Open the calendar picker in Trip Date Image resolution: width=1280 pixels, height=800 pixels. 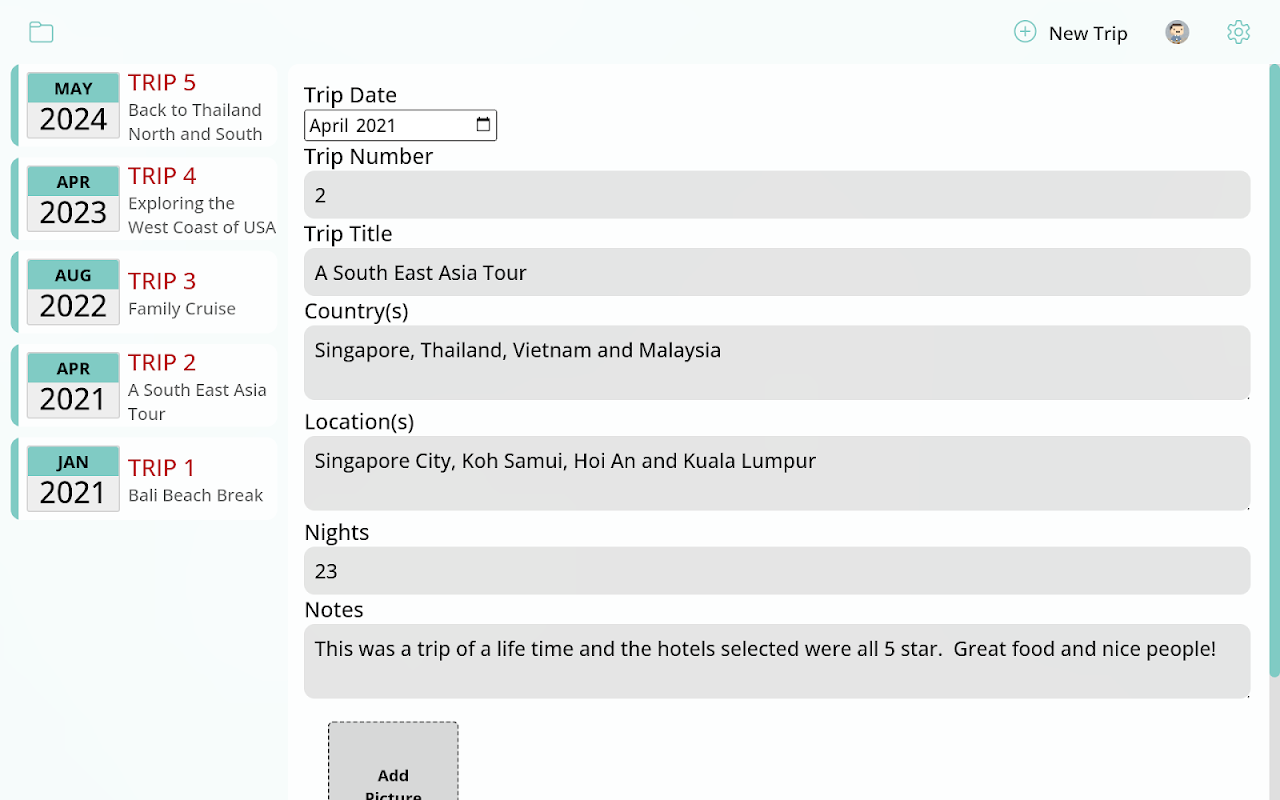[483, 125]
